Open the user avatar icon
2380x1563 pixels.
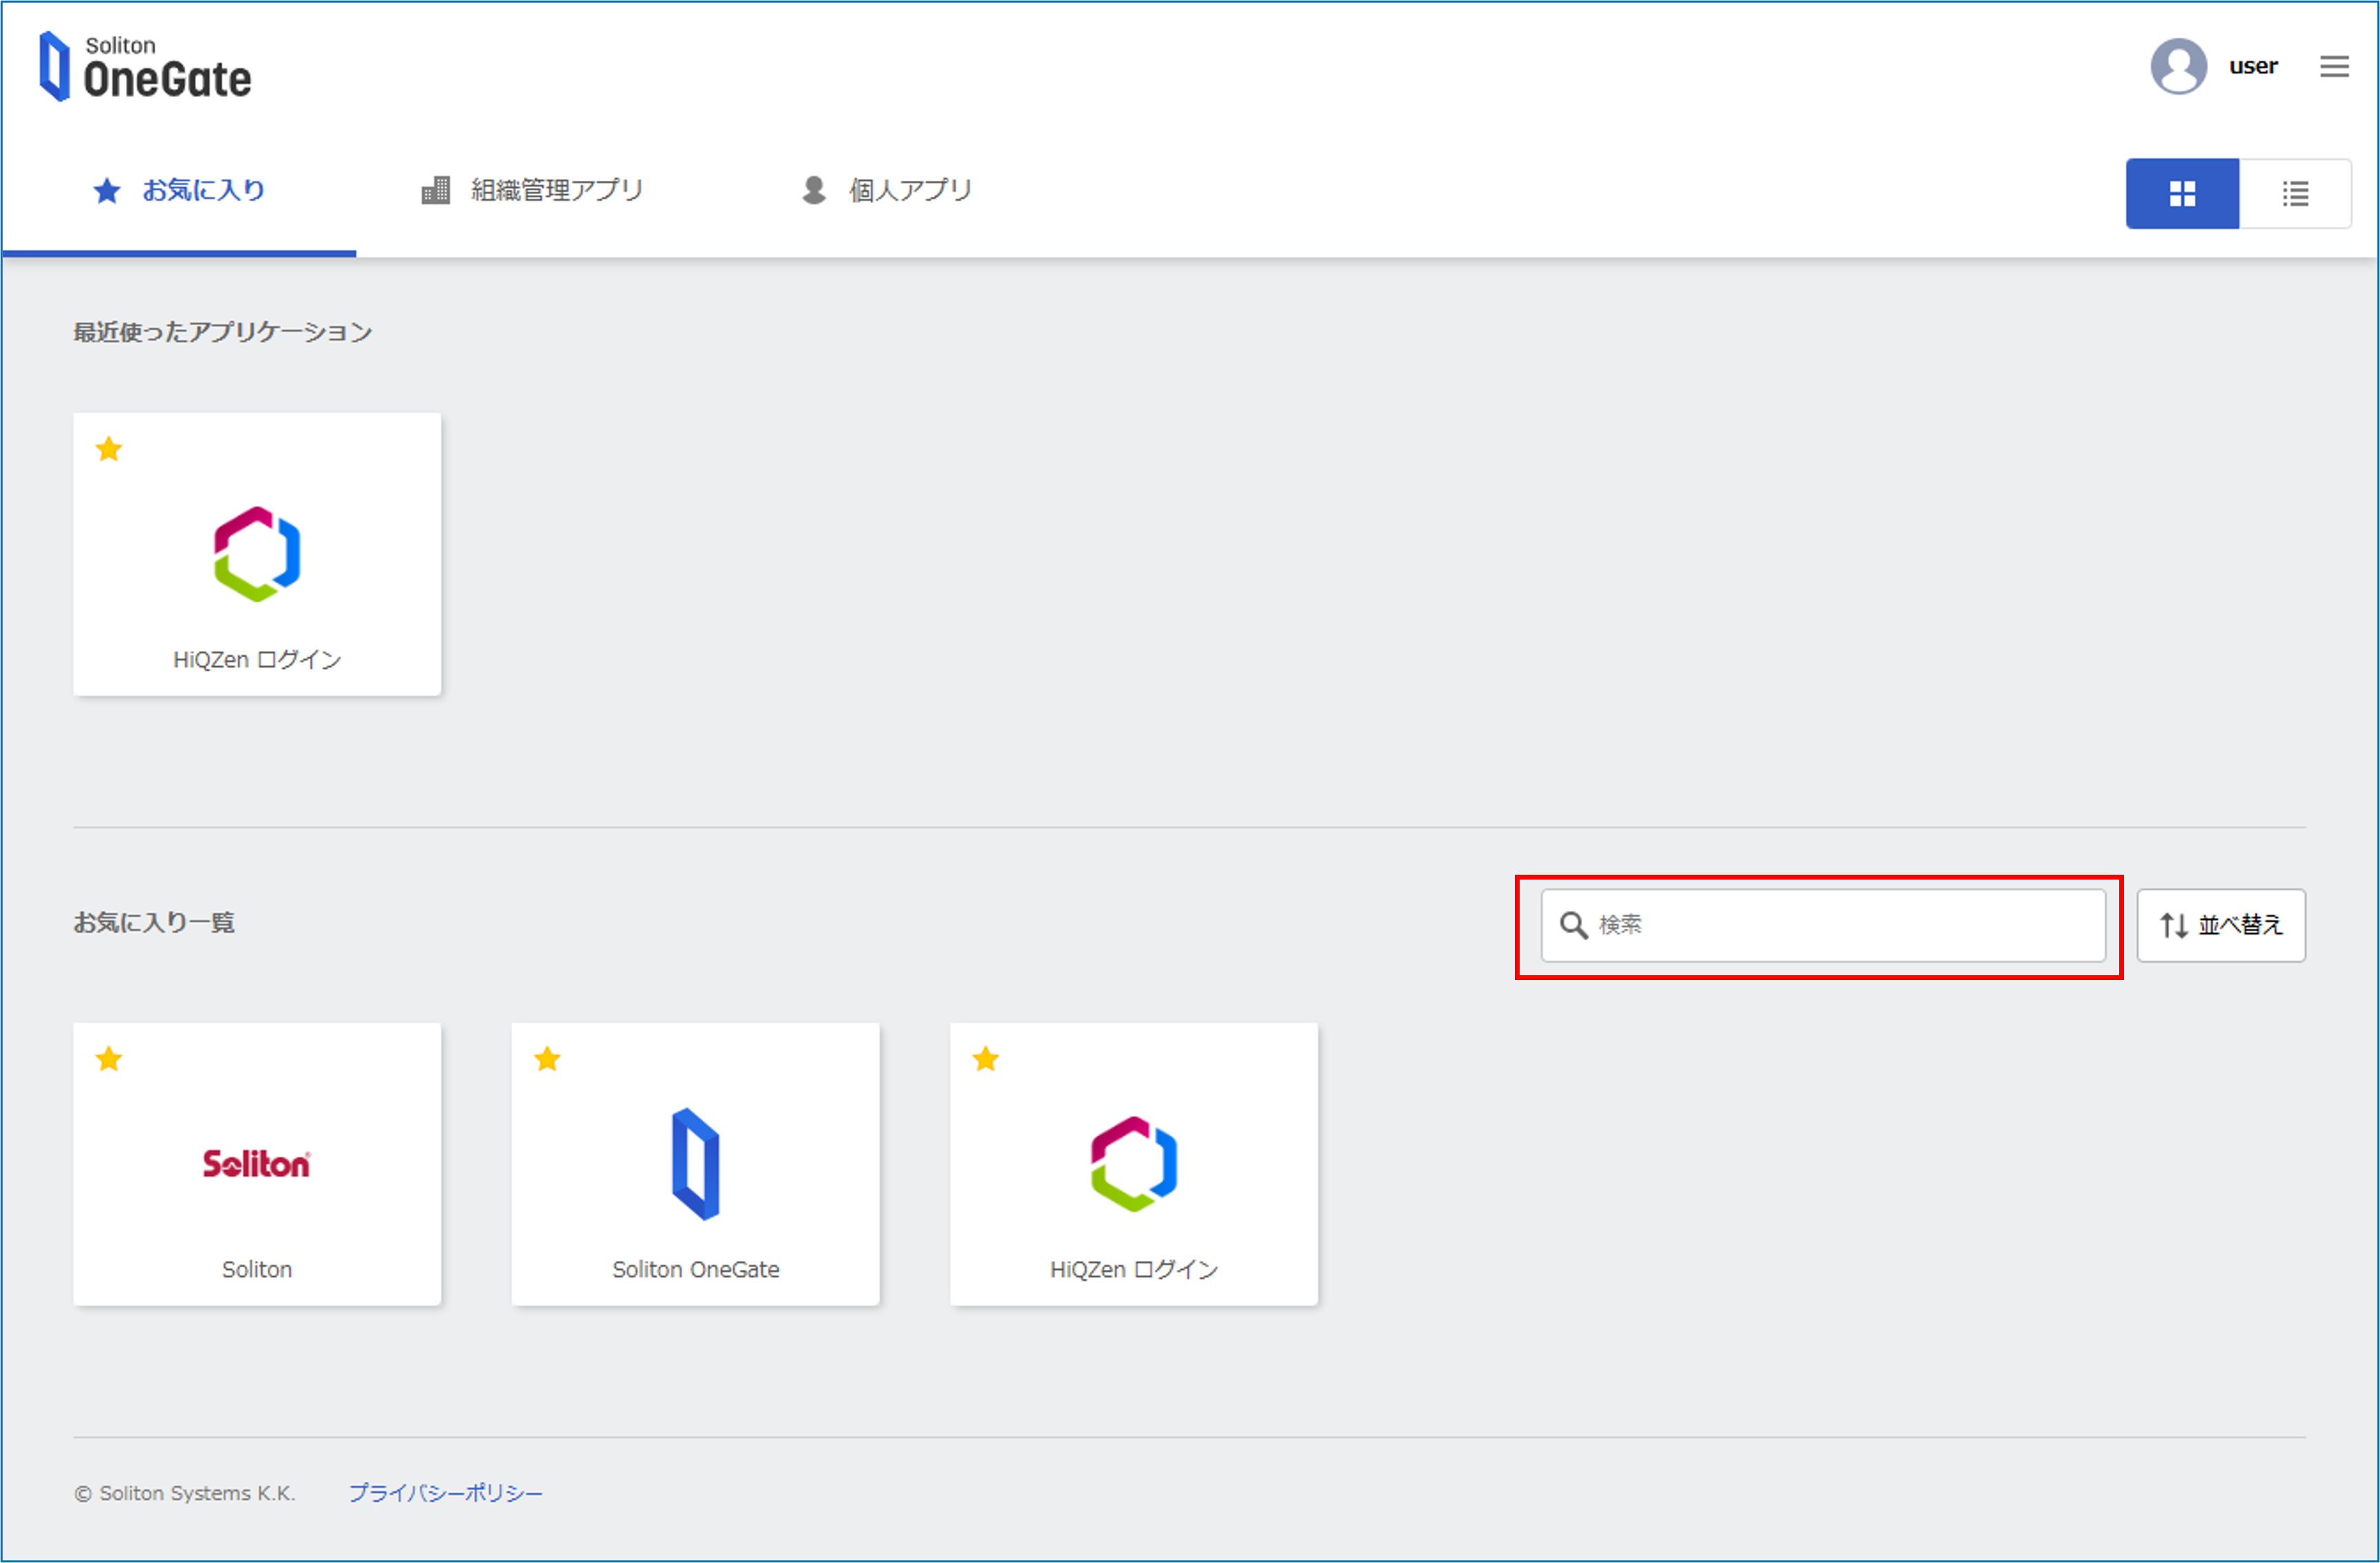(x=2178, y=67)
